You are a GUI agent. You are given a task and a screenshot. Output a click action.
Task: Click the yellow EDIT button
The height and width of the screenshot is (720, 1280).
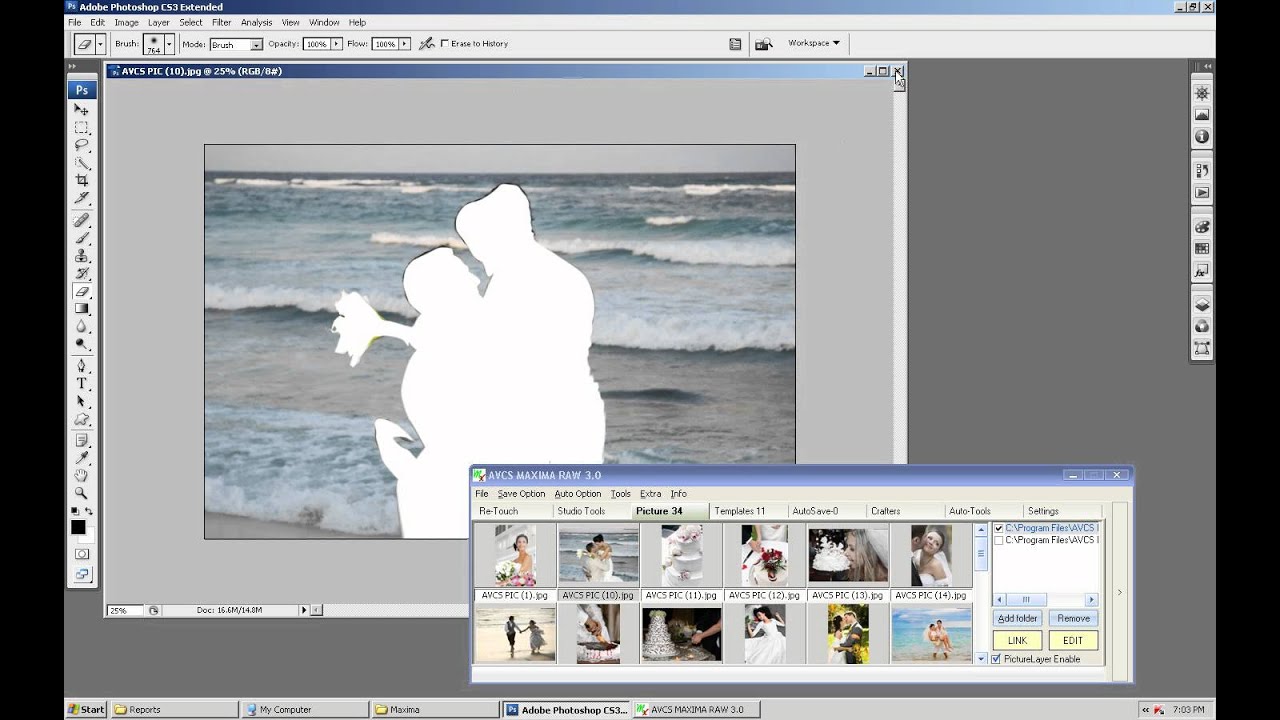coord(1073,640)
